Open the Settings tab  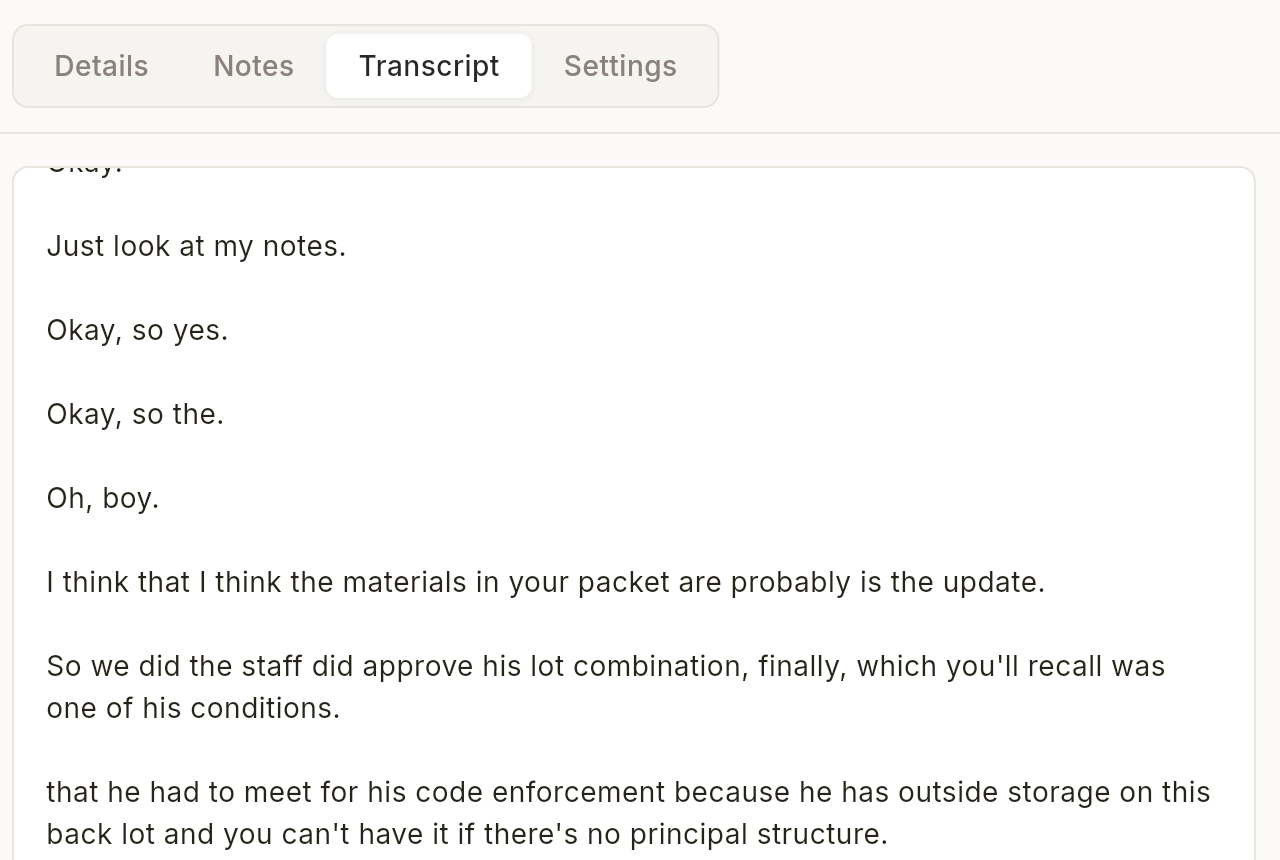(x=620, y=66)
